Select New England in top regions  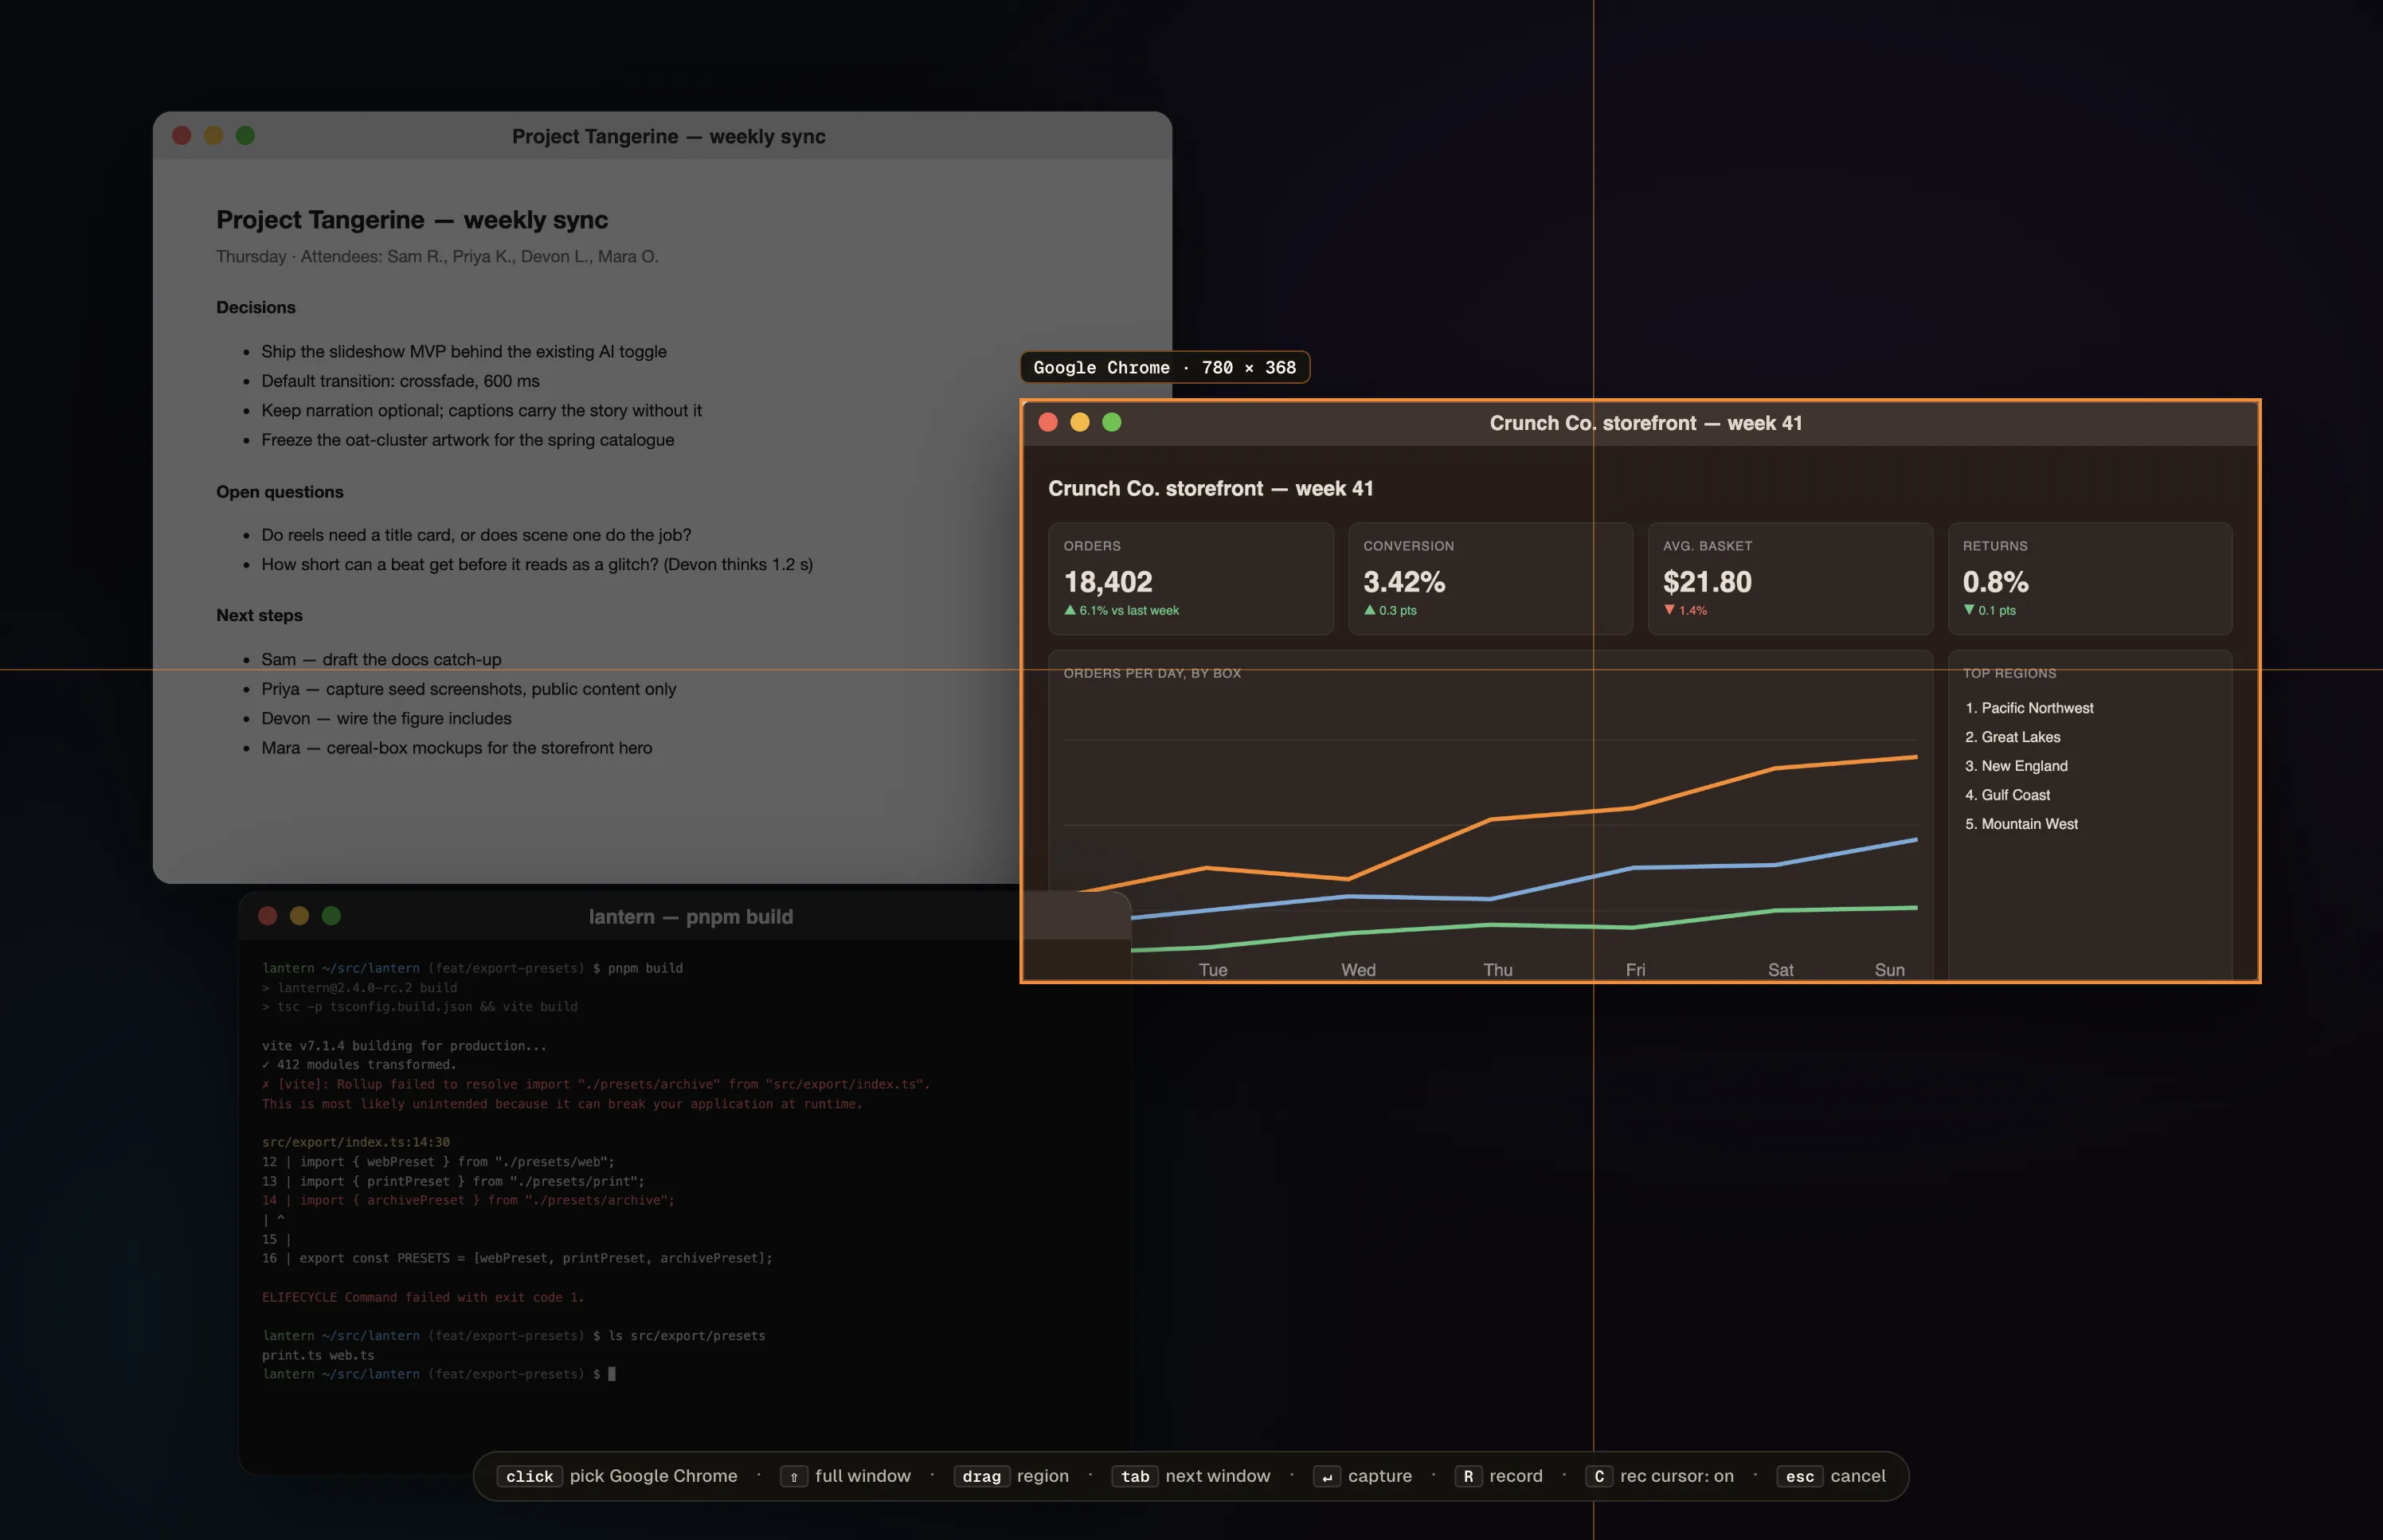click(2016, 766)
